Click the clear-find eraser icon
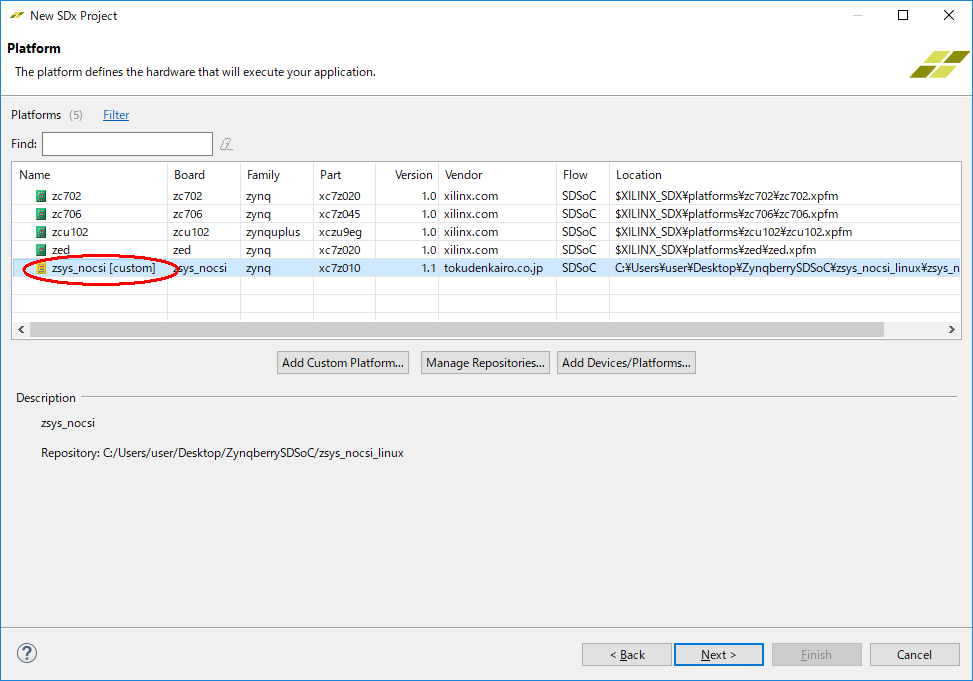This screenshot has height=681, width=973. click(227, 144)
